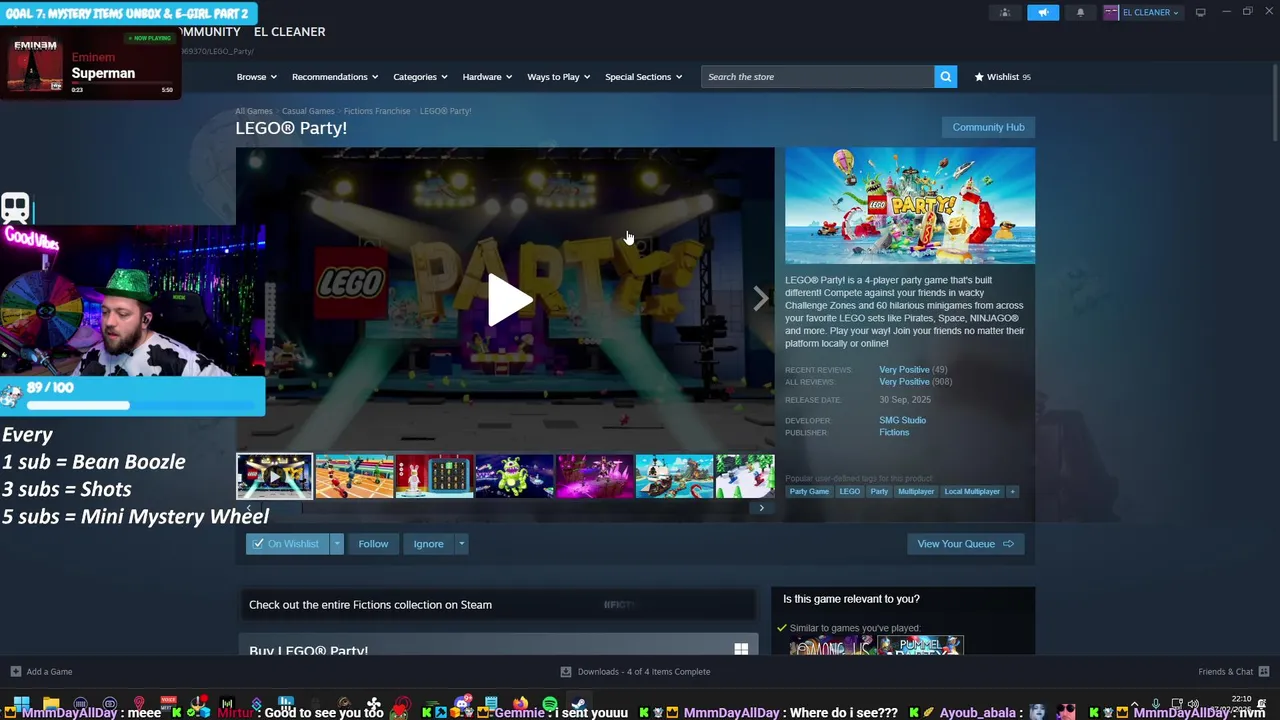Open the Ignore options dropdown arrow
The height and width of the screenshot is (720, 1280).
click(x=461, y=544)
